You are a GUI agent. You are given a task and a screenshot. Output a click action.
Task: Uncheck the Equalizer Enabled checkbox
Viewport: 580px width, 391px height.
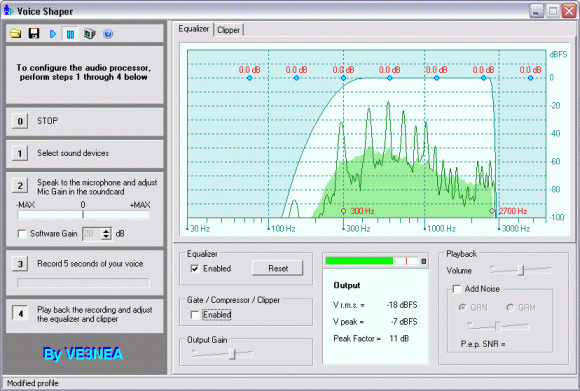point(195,269)
